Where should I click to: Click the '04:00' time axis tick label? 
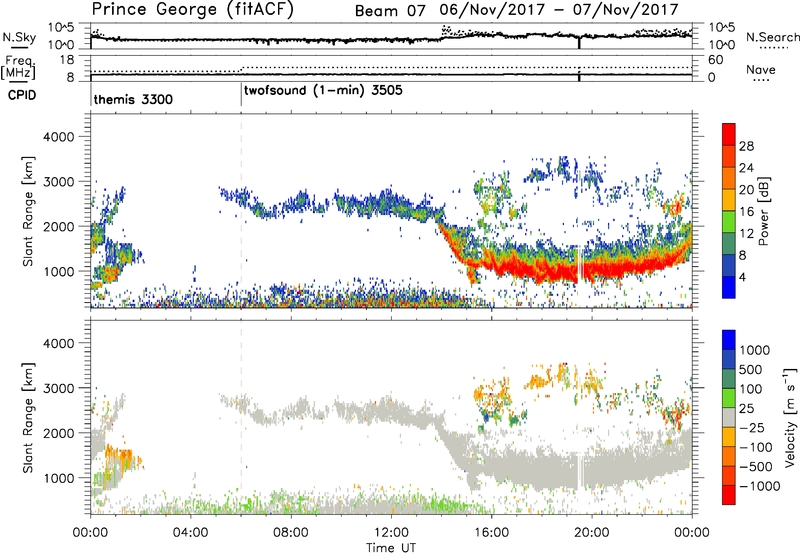pyautogui.click(x=190, y=533)
